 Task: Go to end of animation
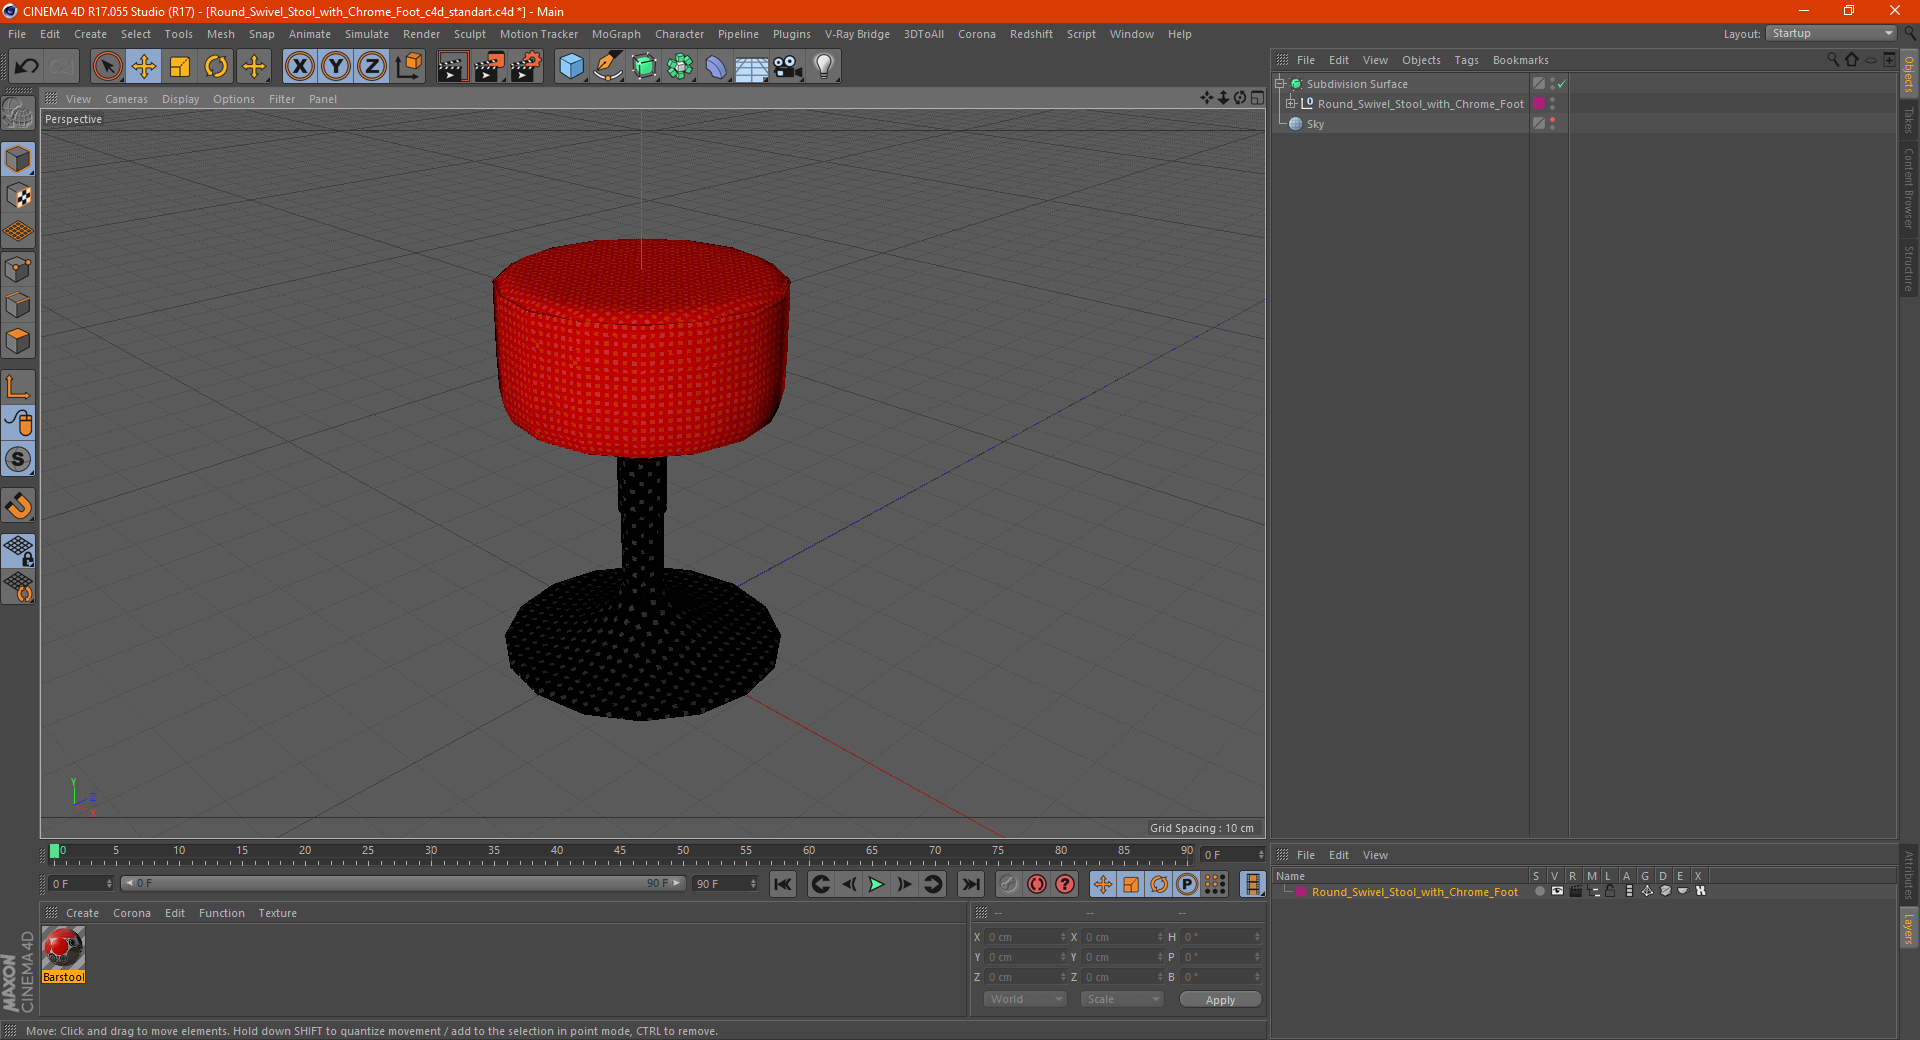coord(970,884)
